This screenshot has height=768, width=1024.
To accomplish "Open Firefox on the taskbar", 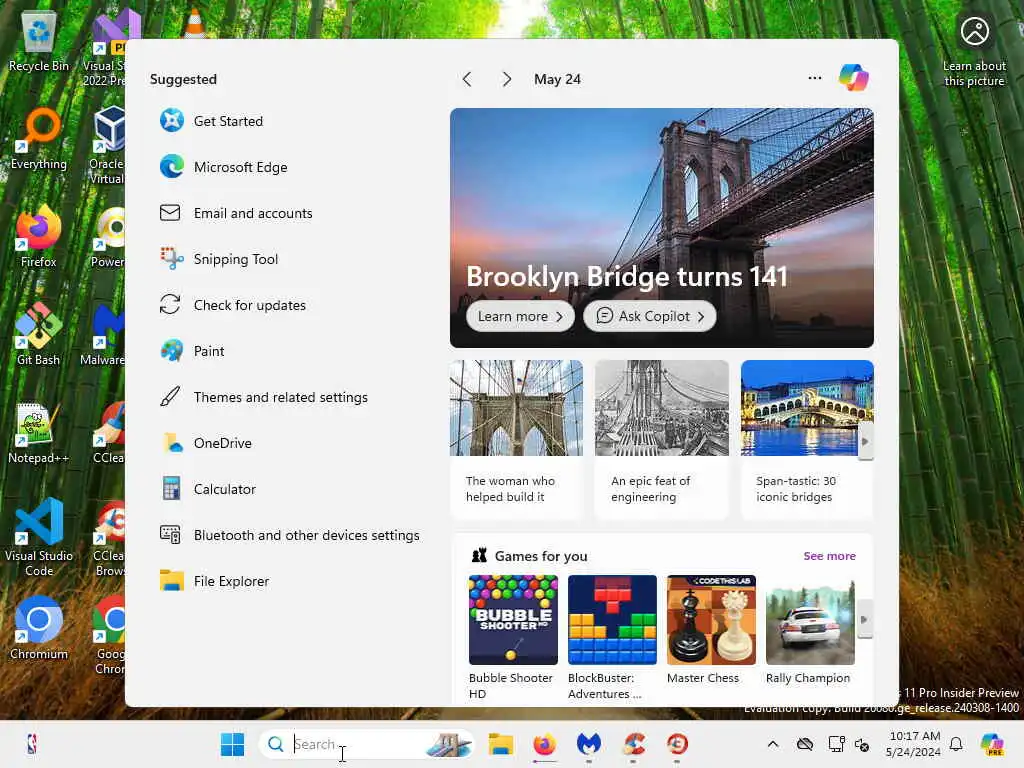I will (544, 744).
